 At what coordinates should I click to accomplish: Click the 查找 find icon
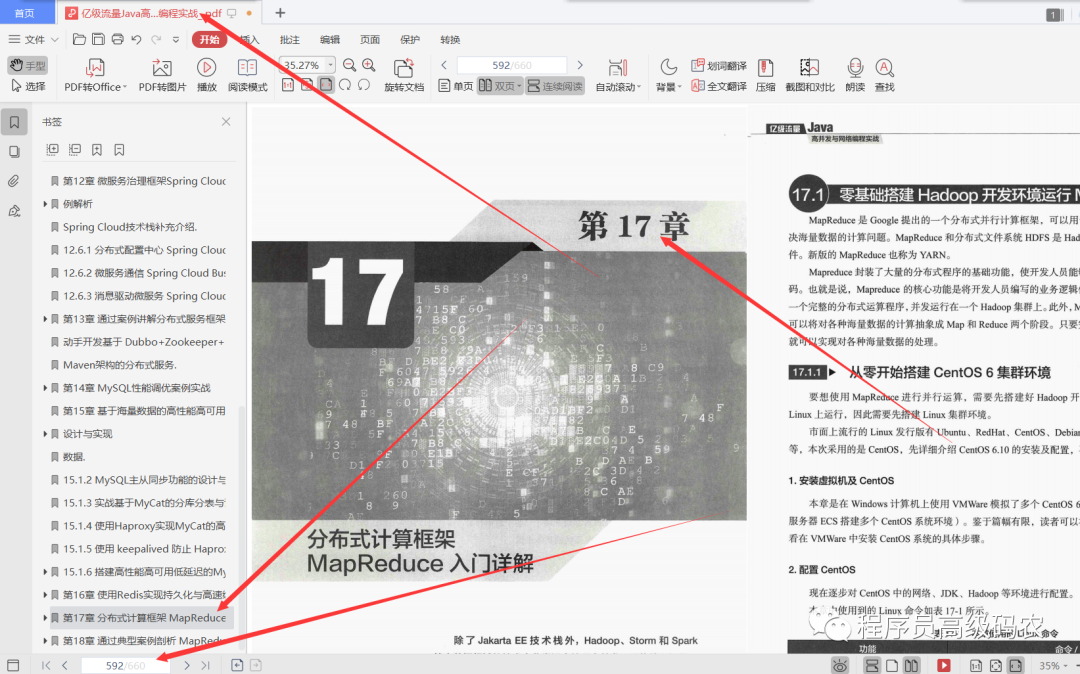[x=884, y=67]
